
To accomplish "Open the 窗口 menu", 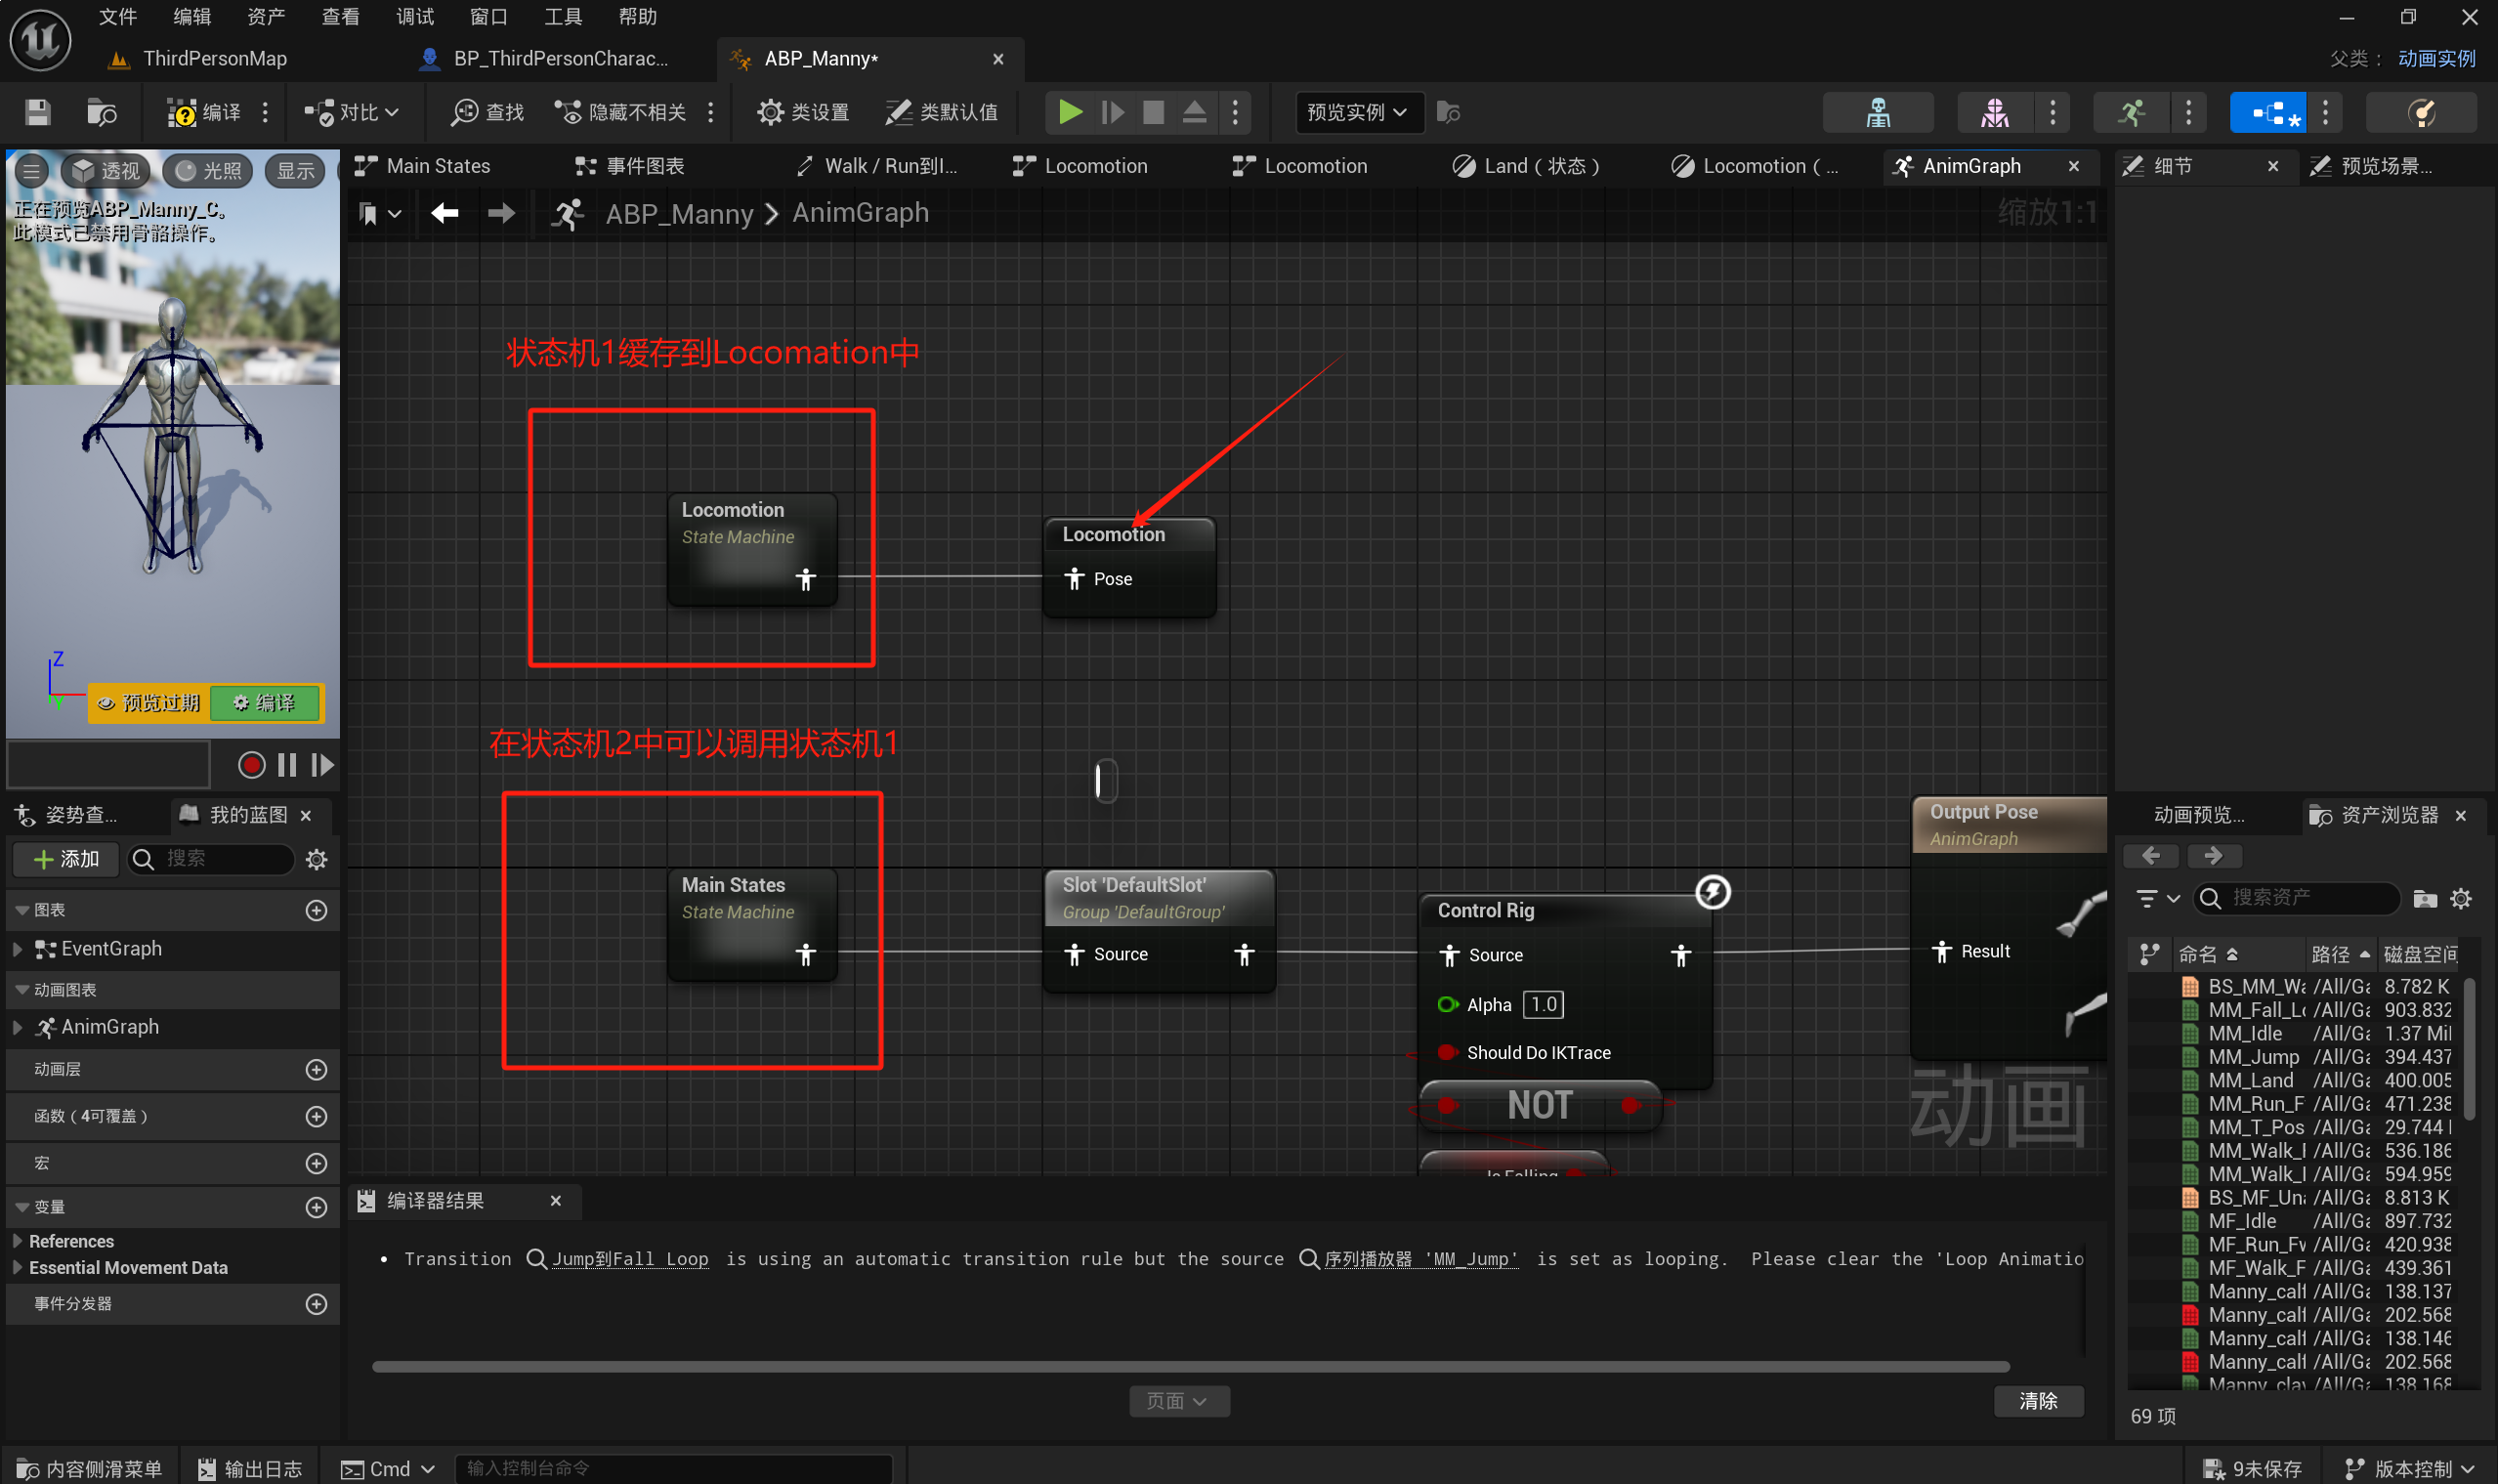I will [x=488, y=17].
